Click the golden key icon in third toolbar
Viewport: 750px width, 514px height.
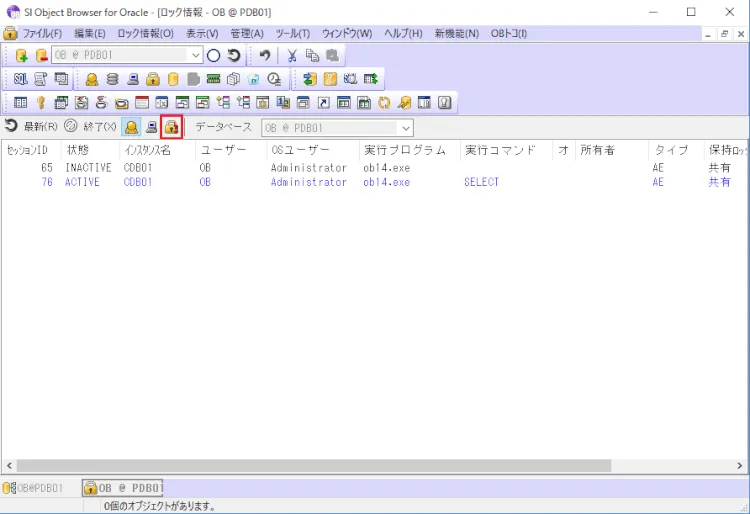pyautogui.click(x=41, y=102)
